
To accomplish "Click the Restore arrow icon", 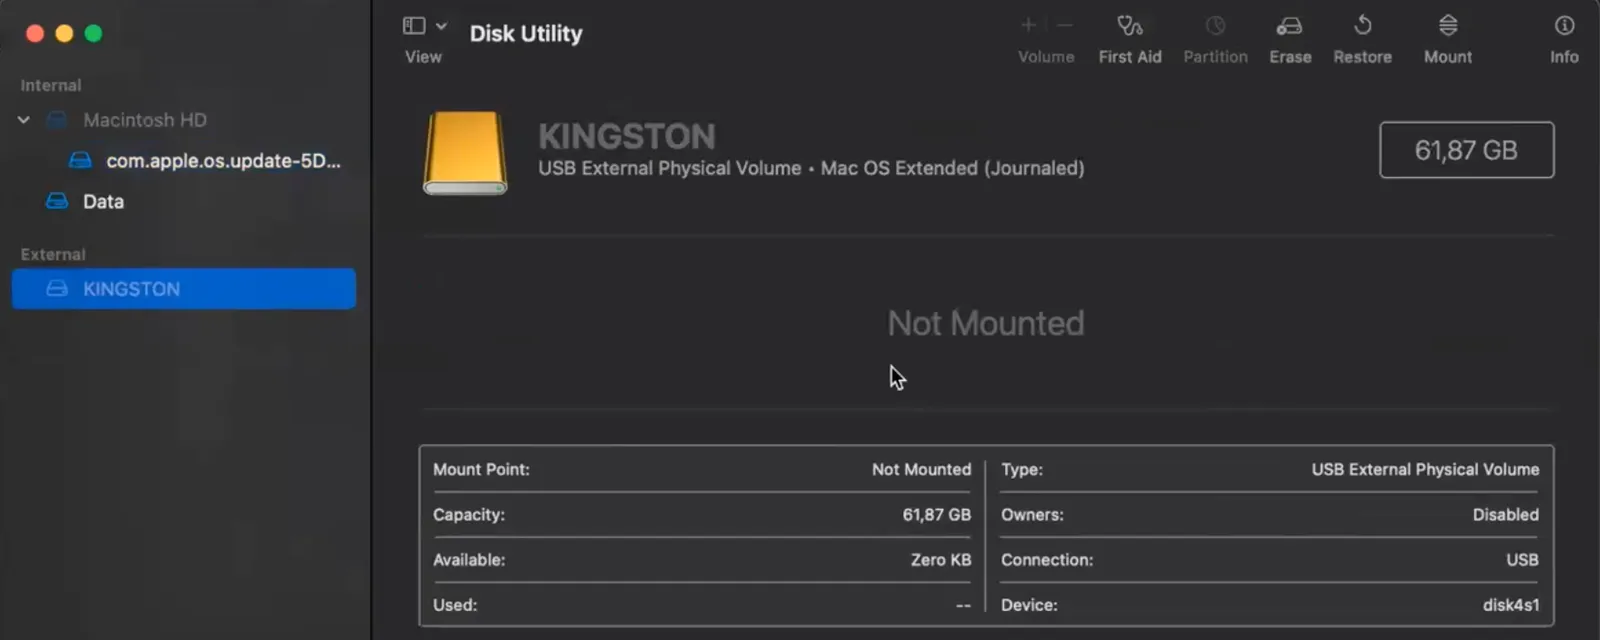I will point(1362,26).
